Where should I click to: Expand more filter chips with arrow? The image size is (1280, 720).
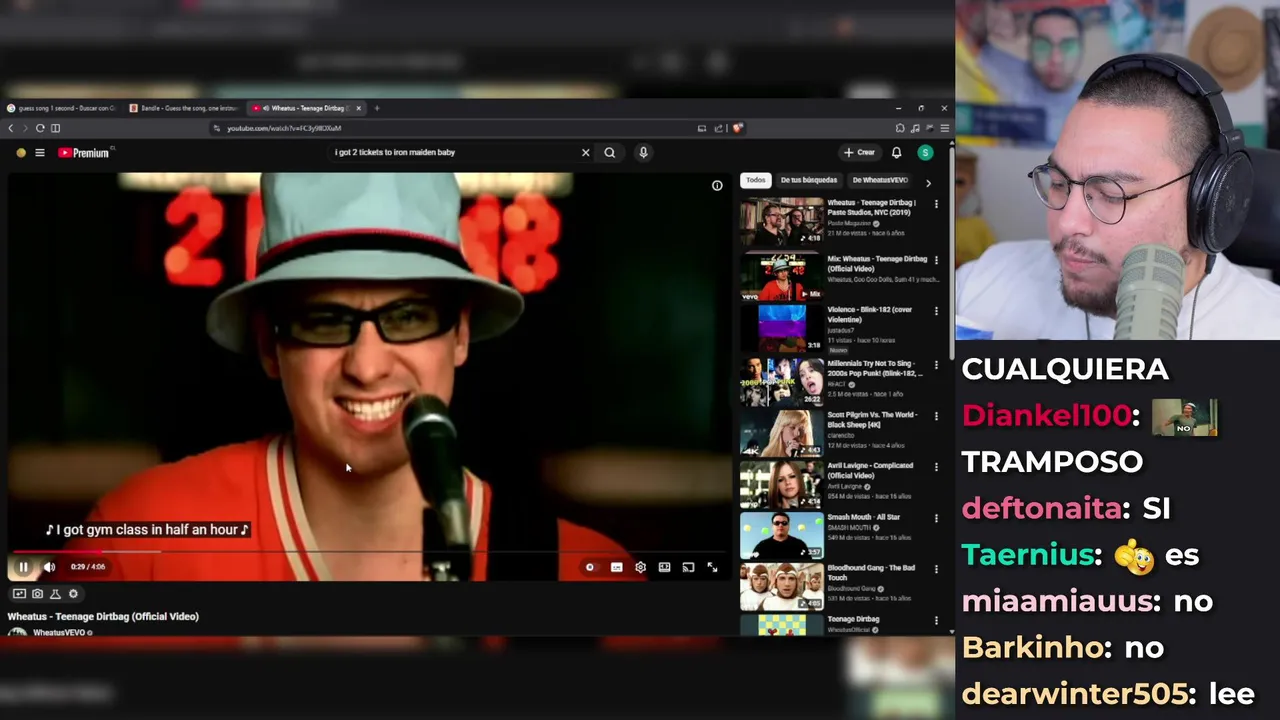[928, 183]
